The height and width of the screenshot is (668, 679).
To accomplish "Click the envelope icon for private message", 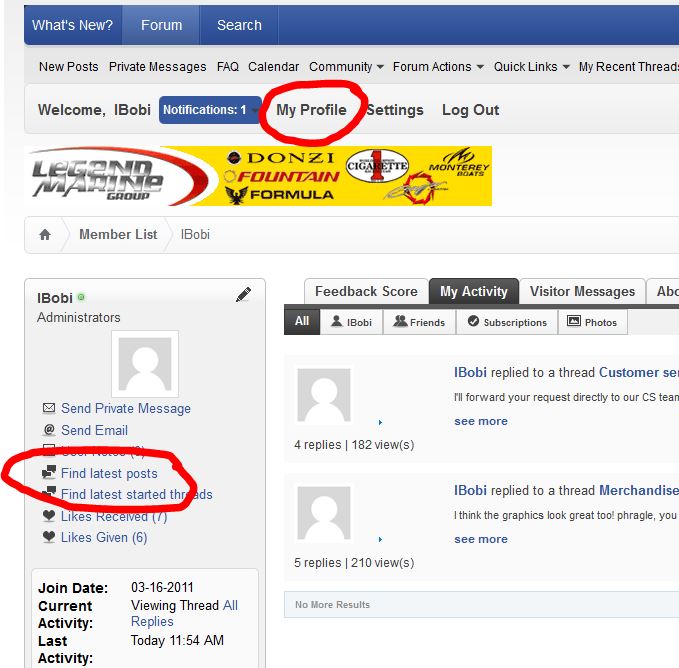I will (x=49, y=408).
